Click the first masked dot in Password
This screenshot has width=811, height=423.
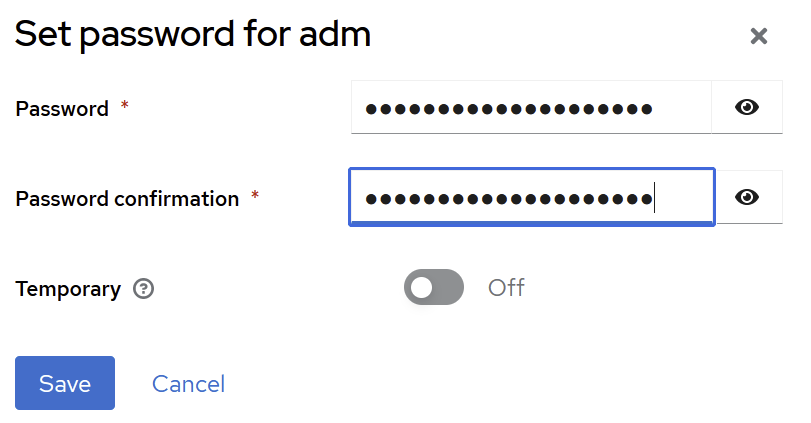(x=372, y=109)
